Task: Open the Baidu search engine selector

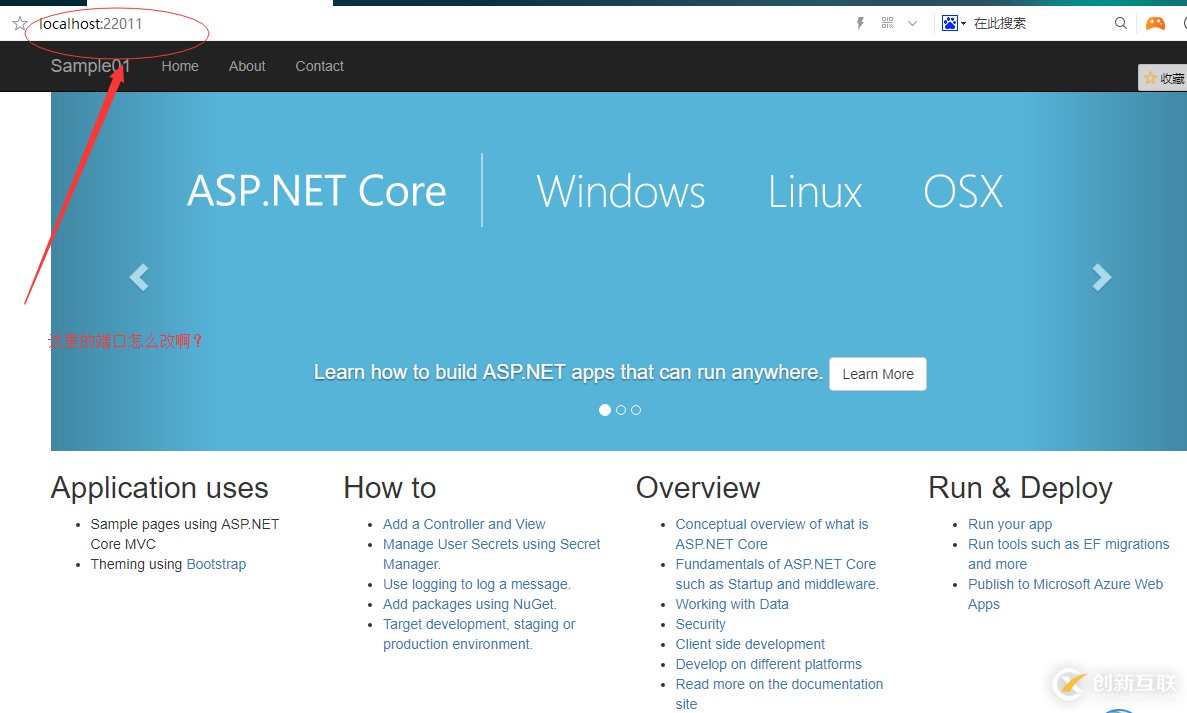Action: (954, 23)
